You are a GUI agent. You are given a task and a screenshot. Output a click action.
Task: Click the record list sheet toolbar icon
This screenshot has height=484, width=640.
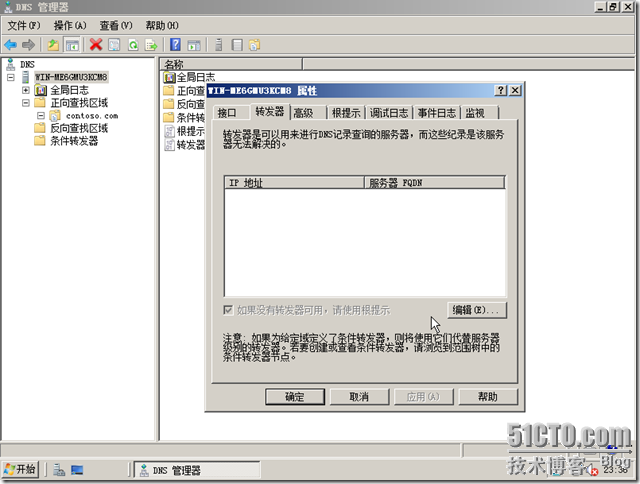[237, 44]
